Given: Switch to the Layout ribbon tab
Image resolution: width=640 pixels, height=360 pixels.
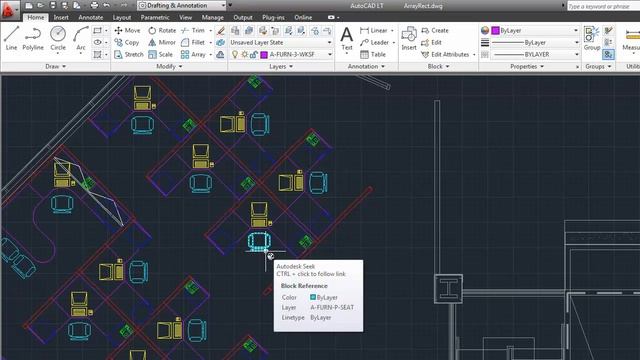Looking at the screenshot, I should 122,18.
